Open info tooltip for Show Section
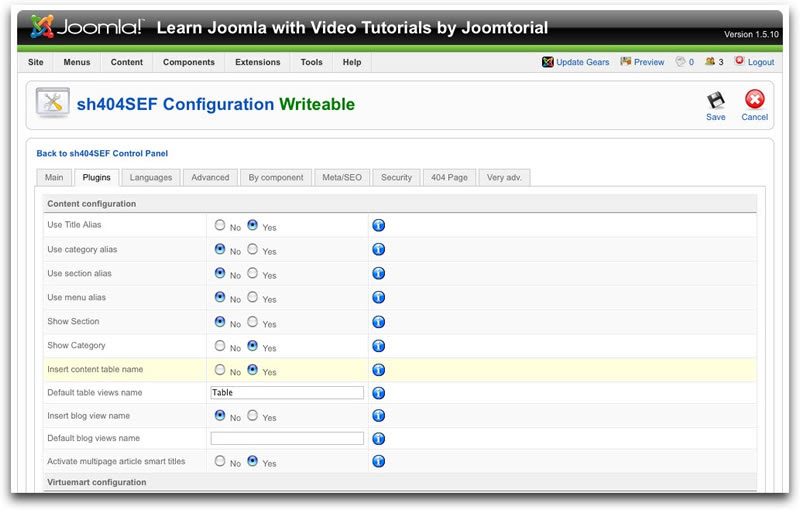The image size is (800, 510). coord(379,322)
